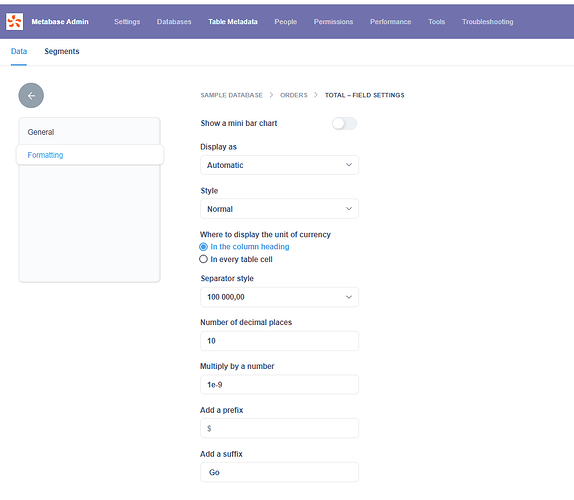The width and height of the screenshot is (574, 500).
Task: Click the Multiply by a number field
Action: pyautogui.click(x=279, y=385)
